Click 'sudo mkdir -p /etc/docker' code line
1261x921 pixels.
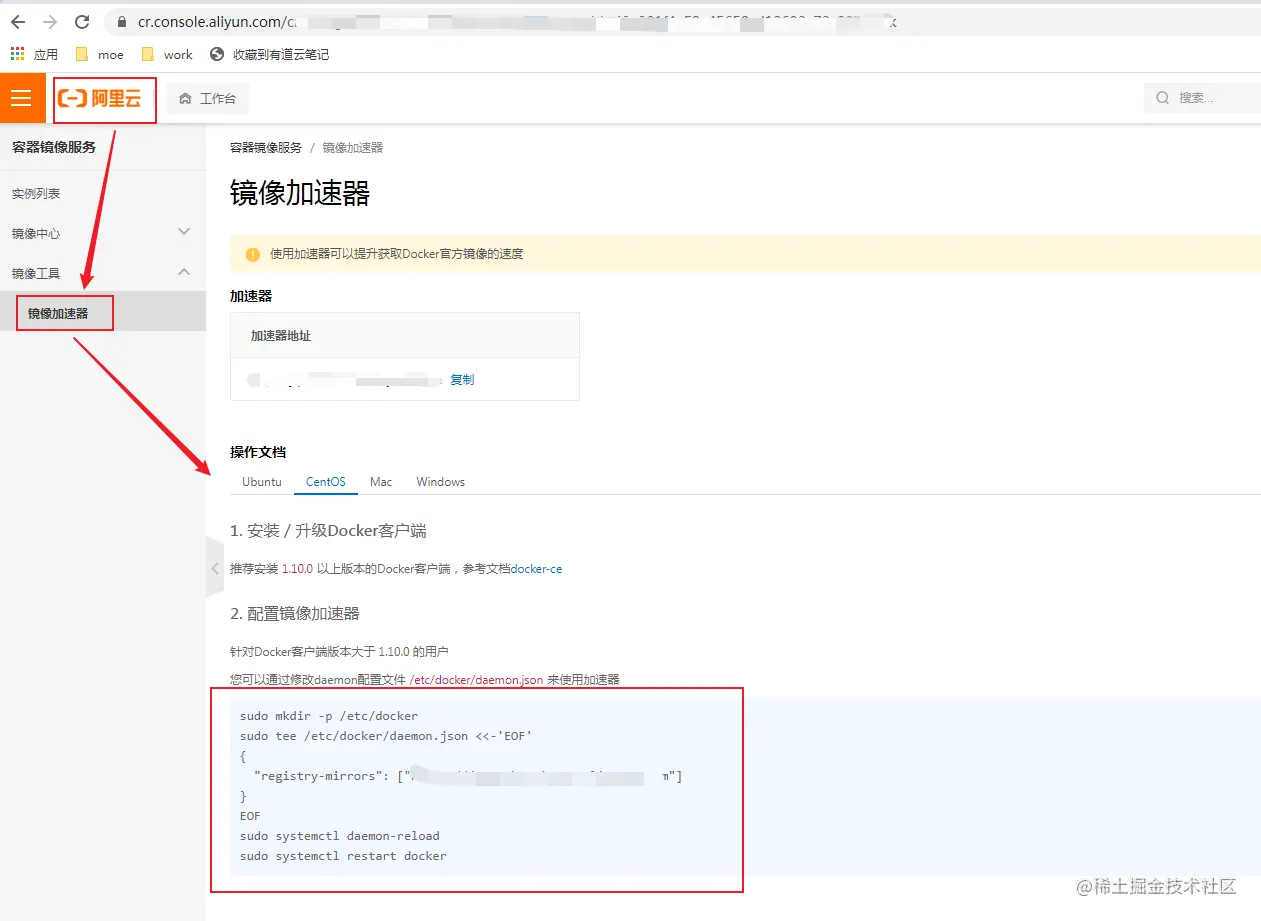point(329,716)
